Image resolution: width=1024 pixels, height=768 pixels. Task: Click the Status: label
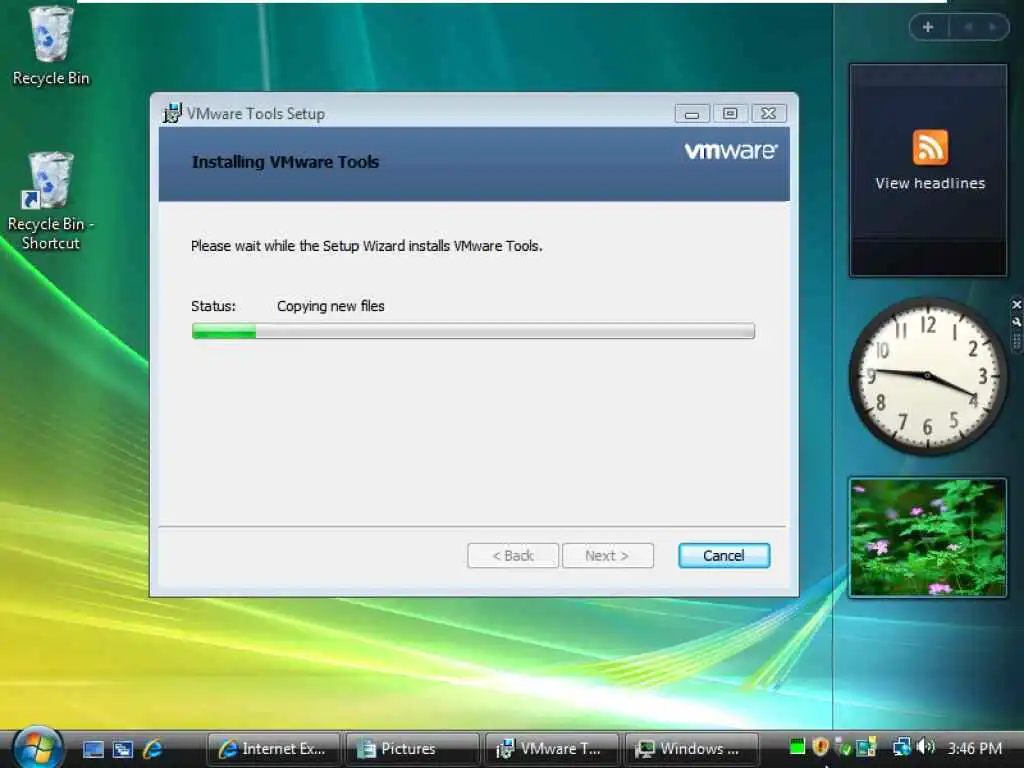(x=213, y=306)
